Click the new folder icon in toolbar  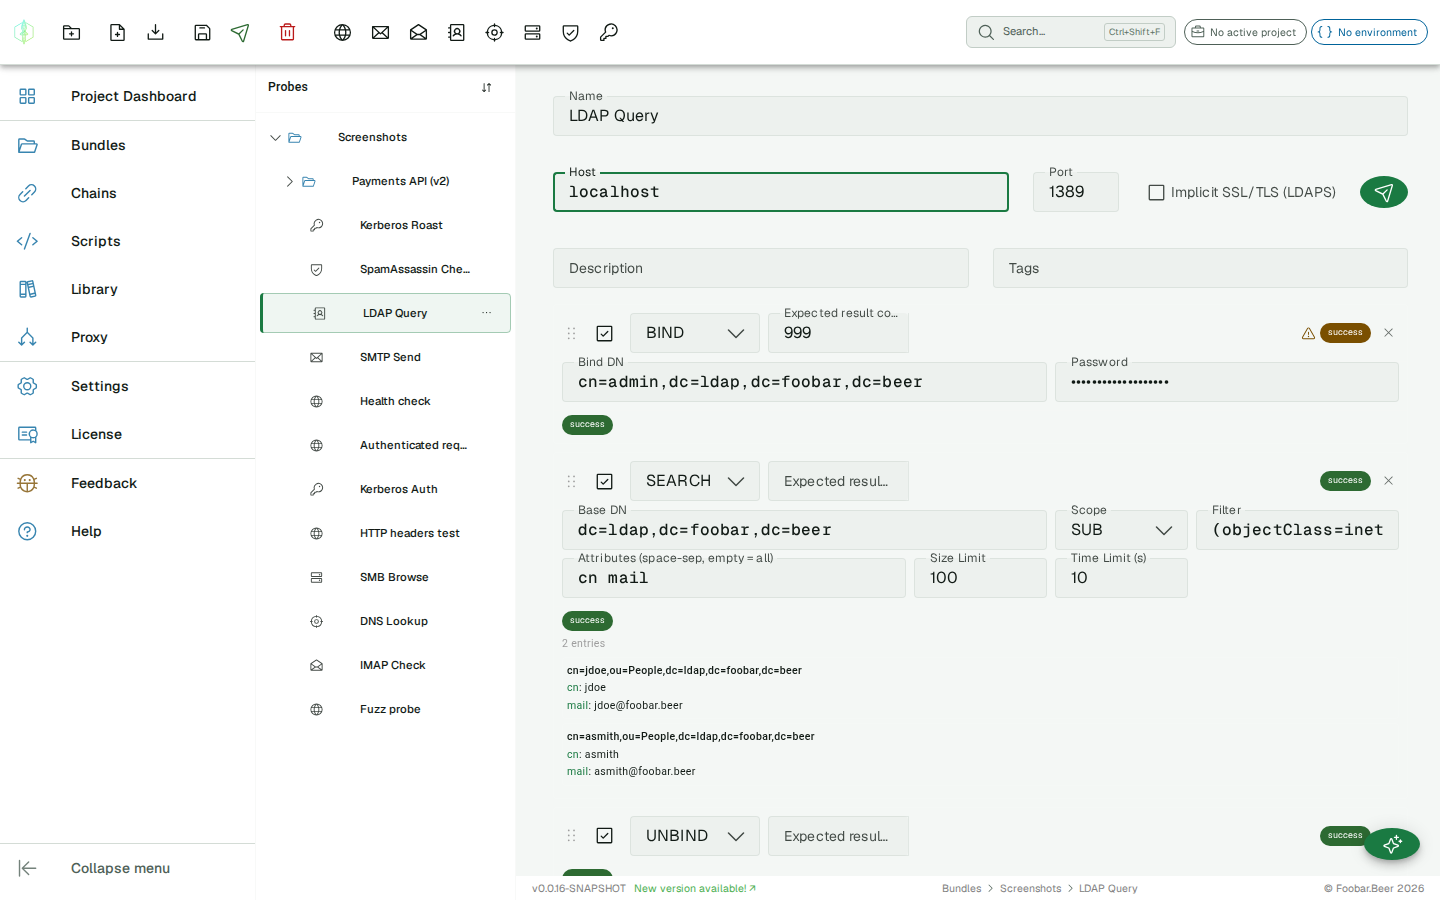point(71,32)
